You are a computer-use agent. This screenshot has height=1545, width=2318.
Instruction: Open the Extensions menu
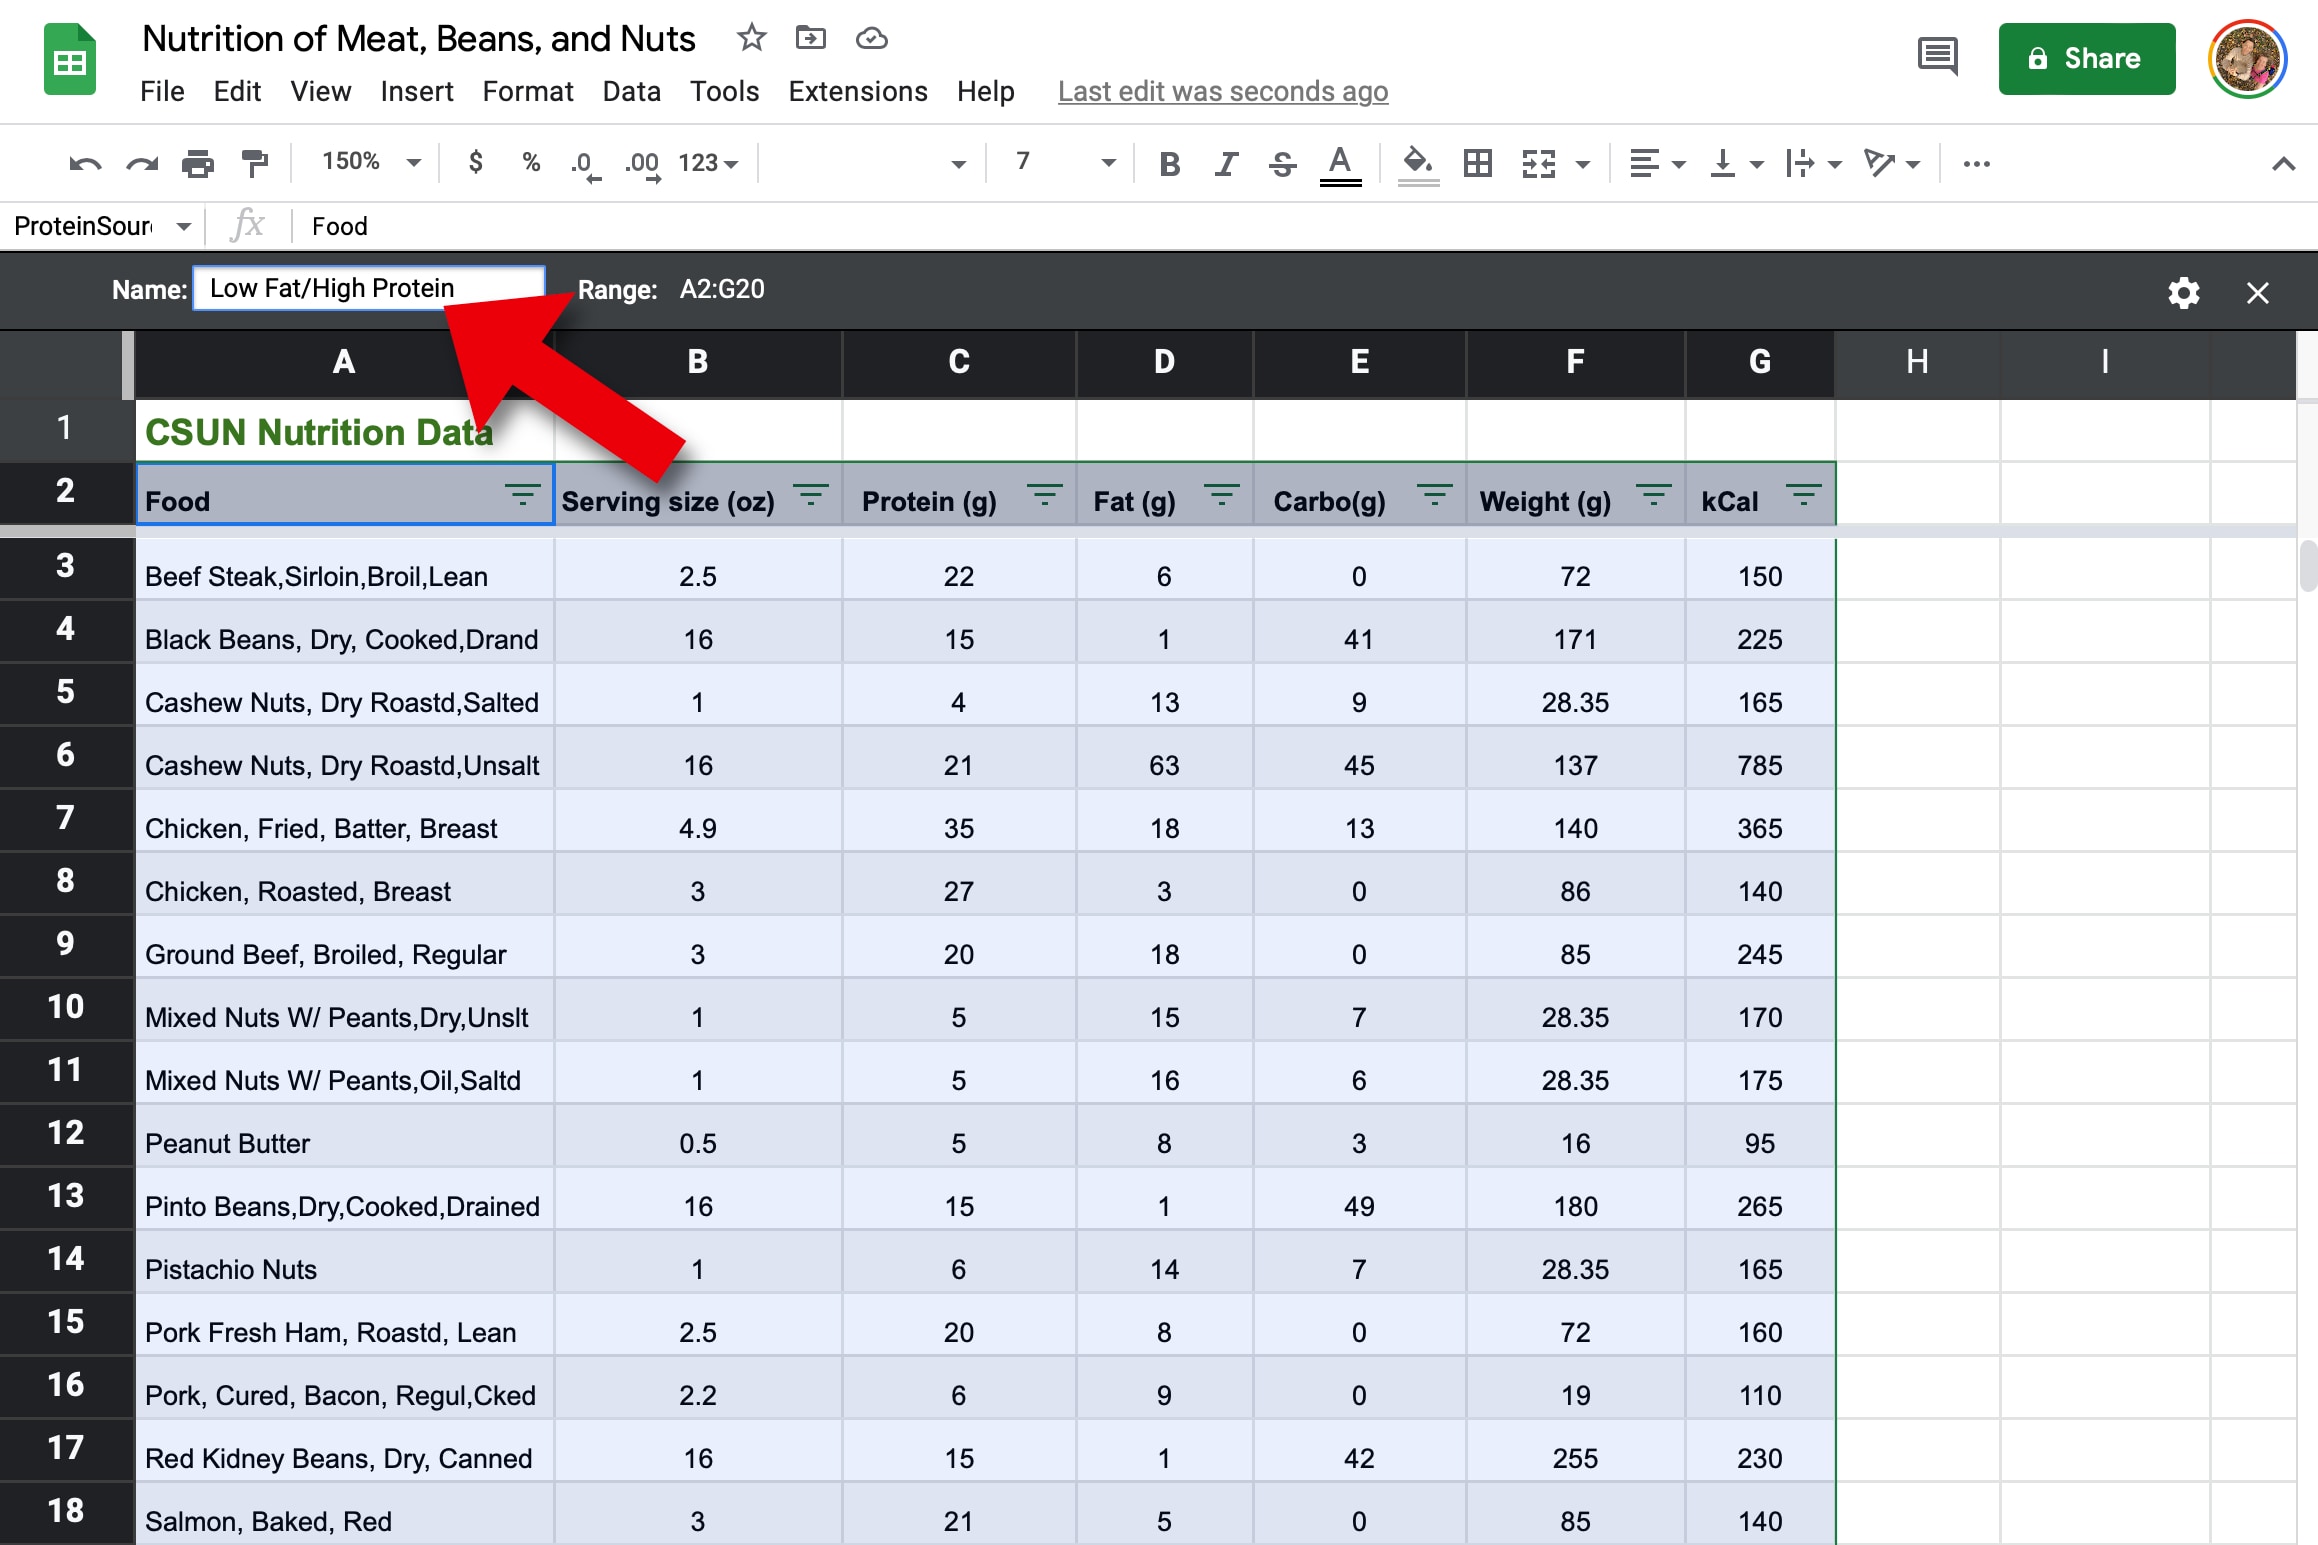(857, 92)
